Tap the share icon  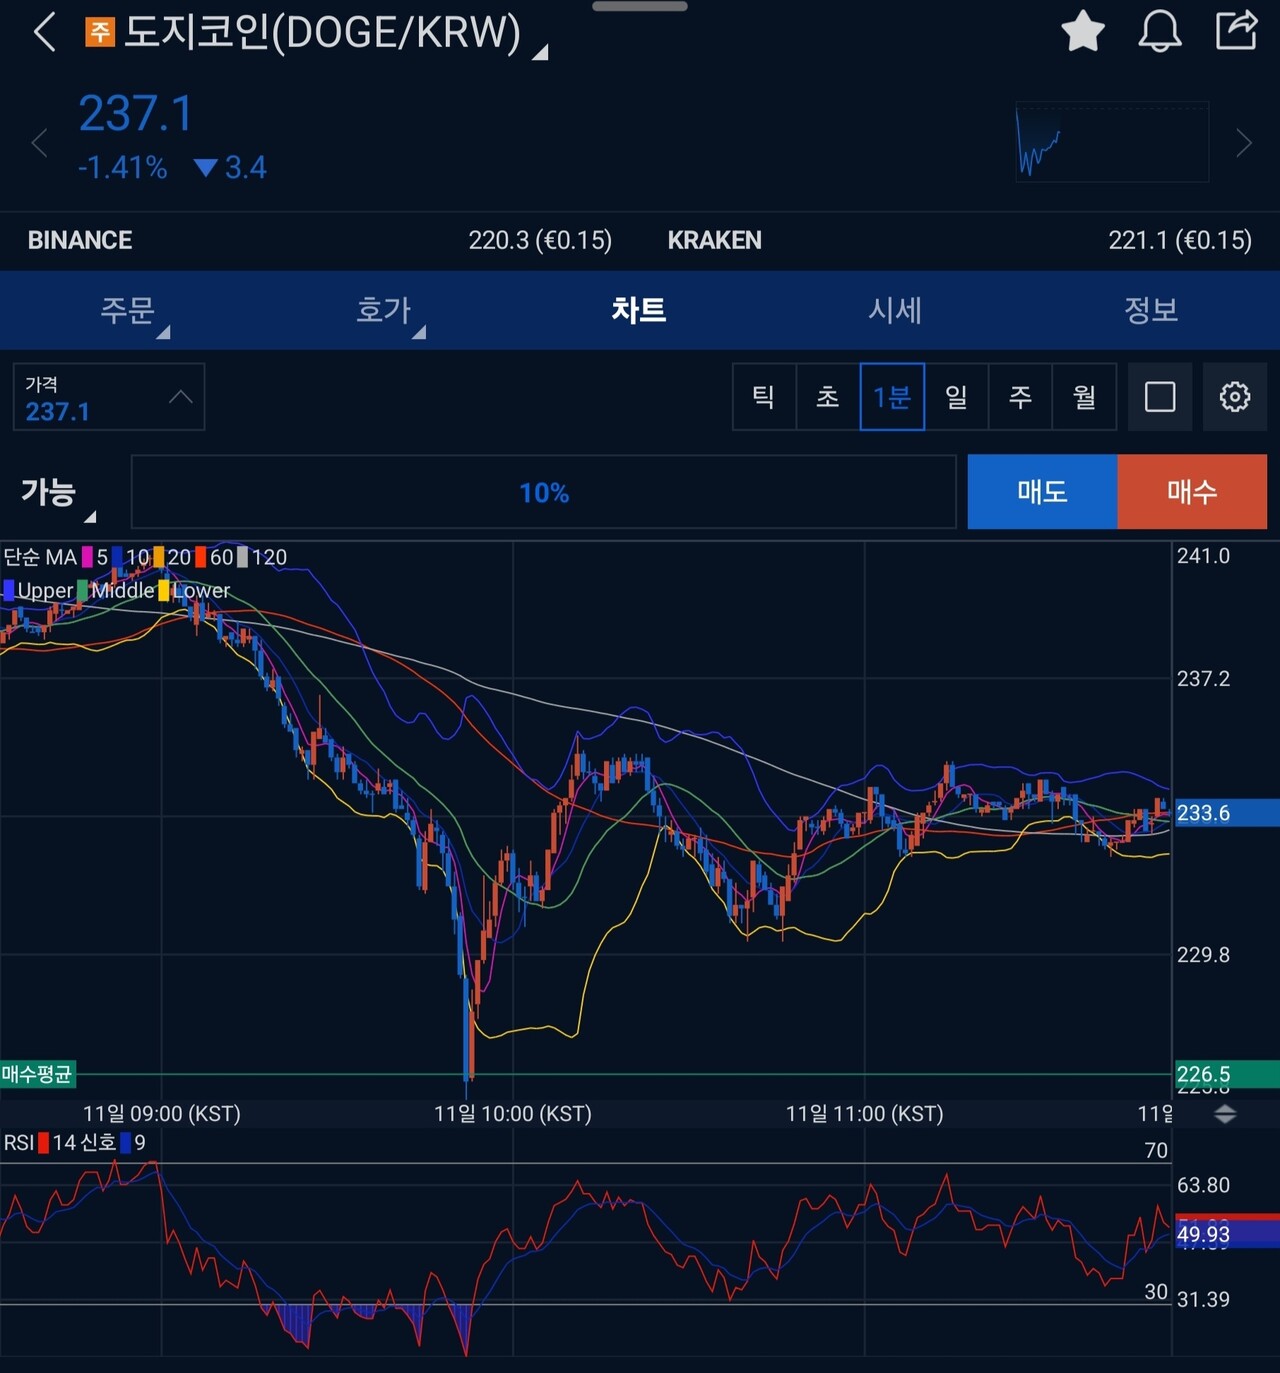tap(1236, 30)
